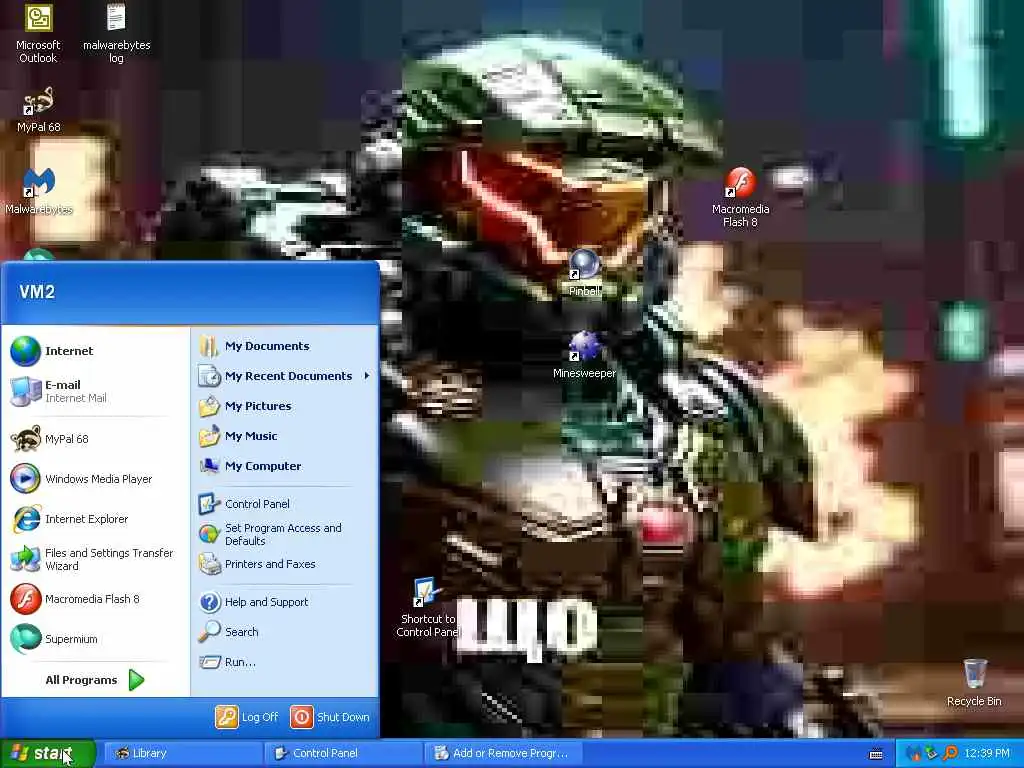This screenshot has width=1024, height=768.
Task: Launch Files and Settings Transfer Wizard
Action: [95, 559]
